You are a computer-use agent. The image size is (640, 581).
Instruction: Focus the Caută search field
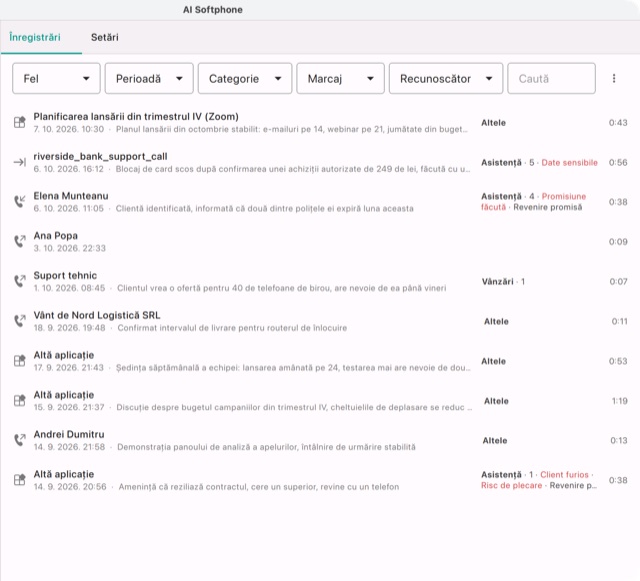[551, 78]
